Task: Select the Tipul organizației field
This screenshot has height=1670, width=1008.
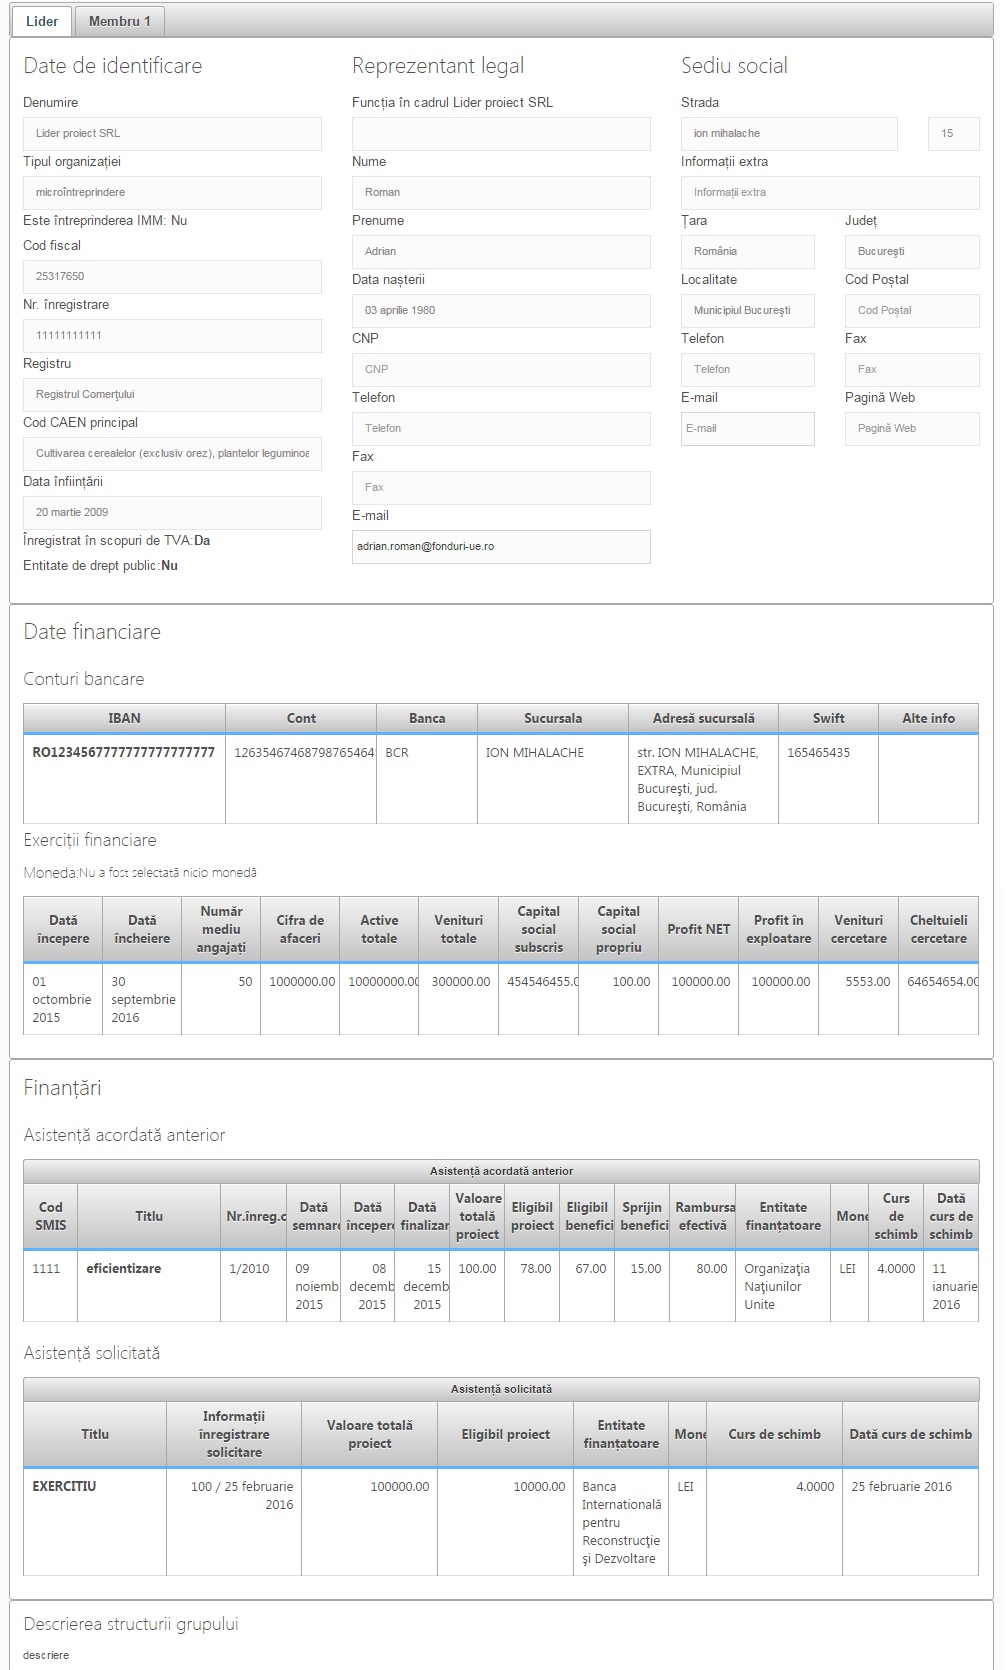Action: click(172, 193)
